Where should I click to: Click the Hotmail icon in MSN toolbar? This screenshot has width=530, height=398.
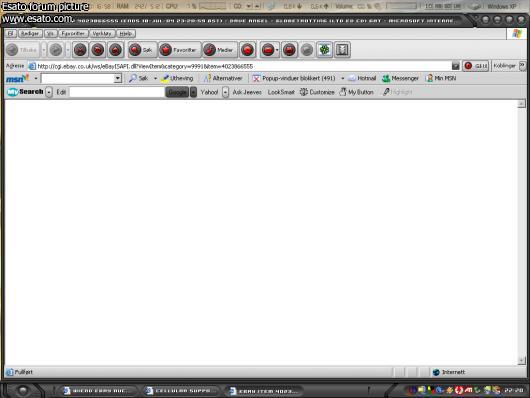[x=352, y=78]
